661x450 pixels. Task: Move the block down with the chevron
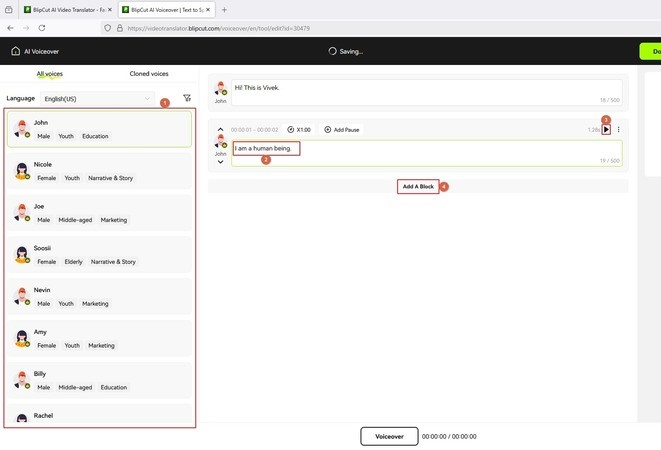click(x=220, y=161)
